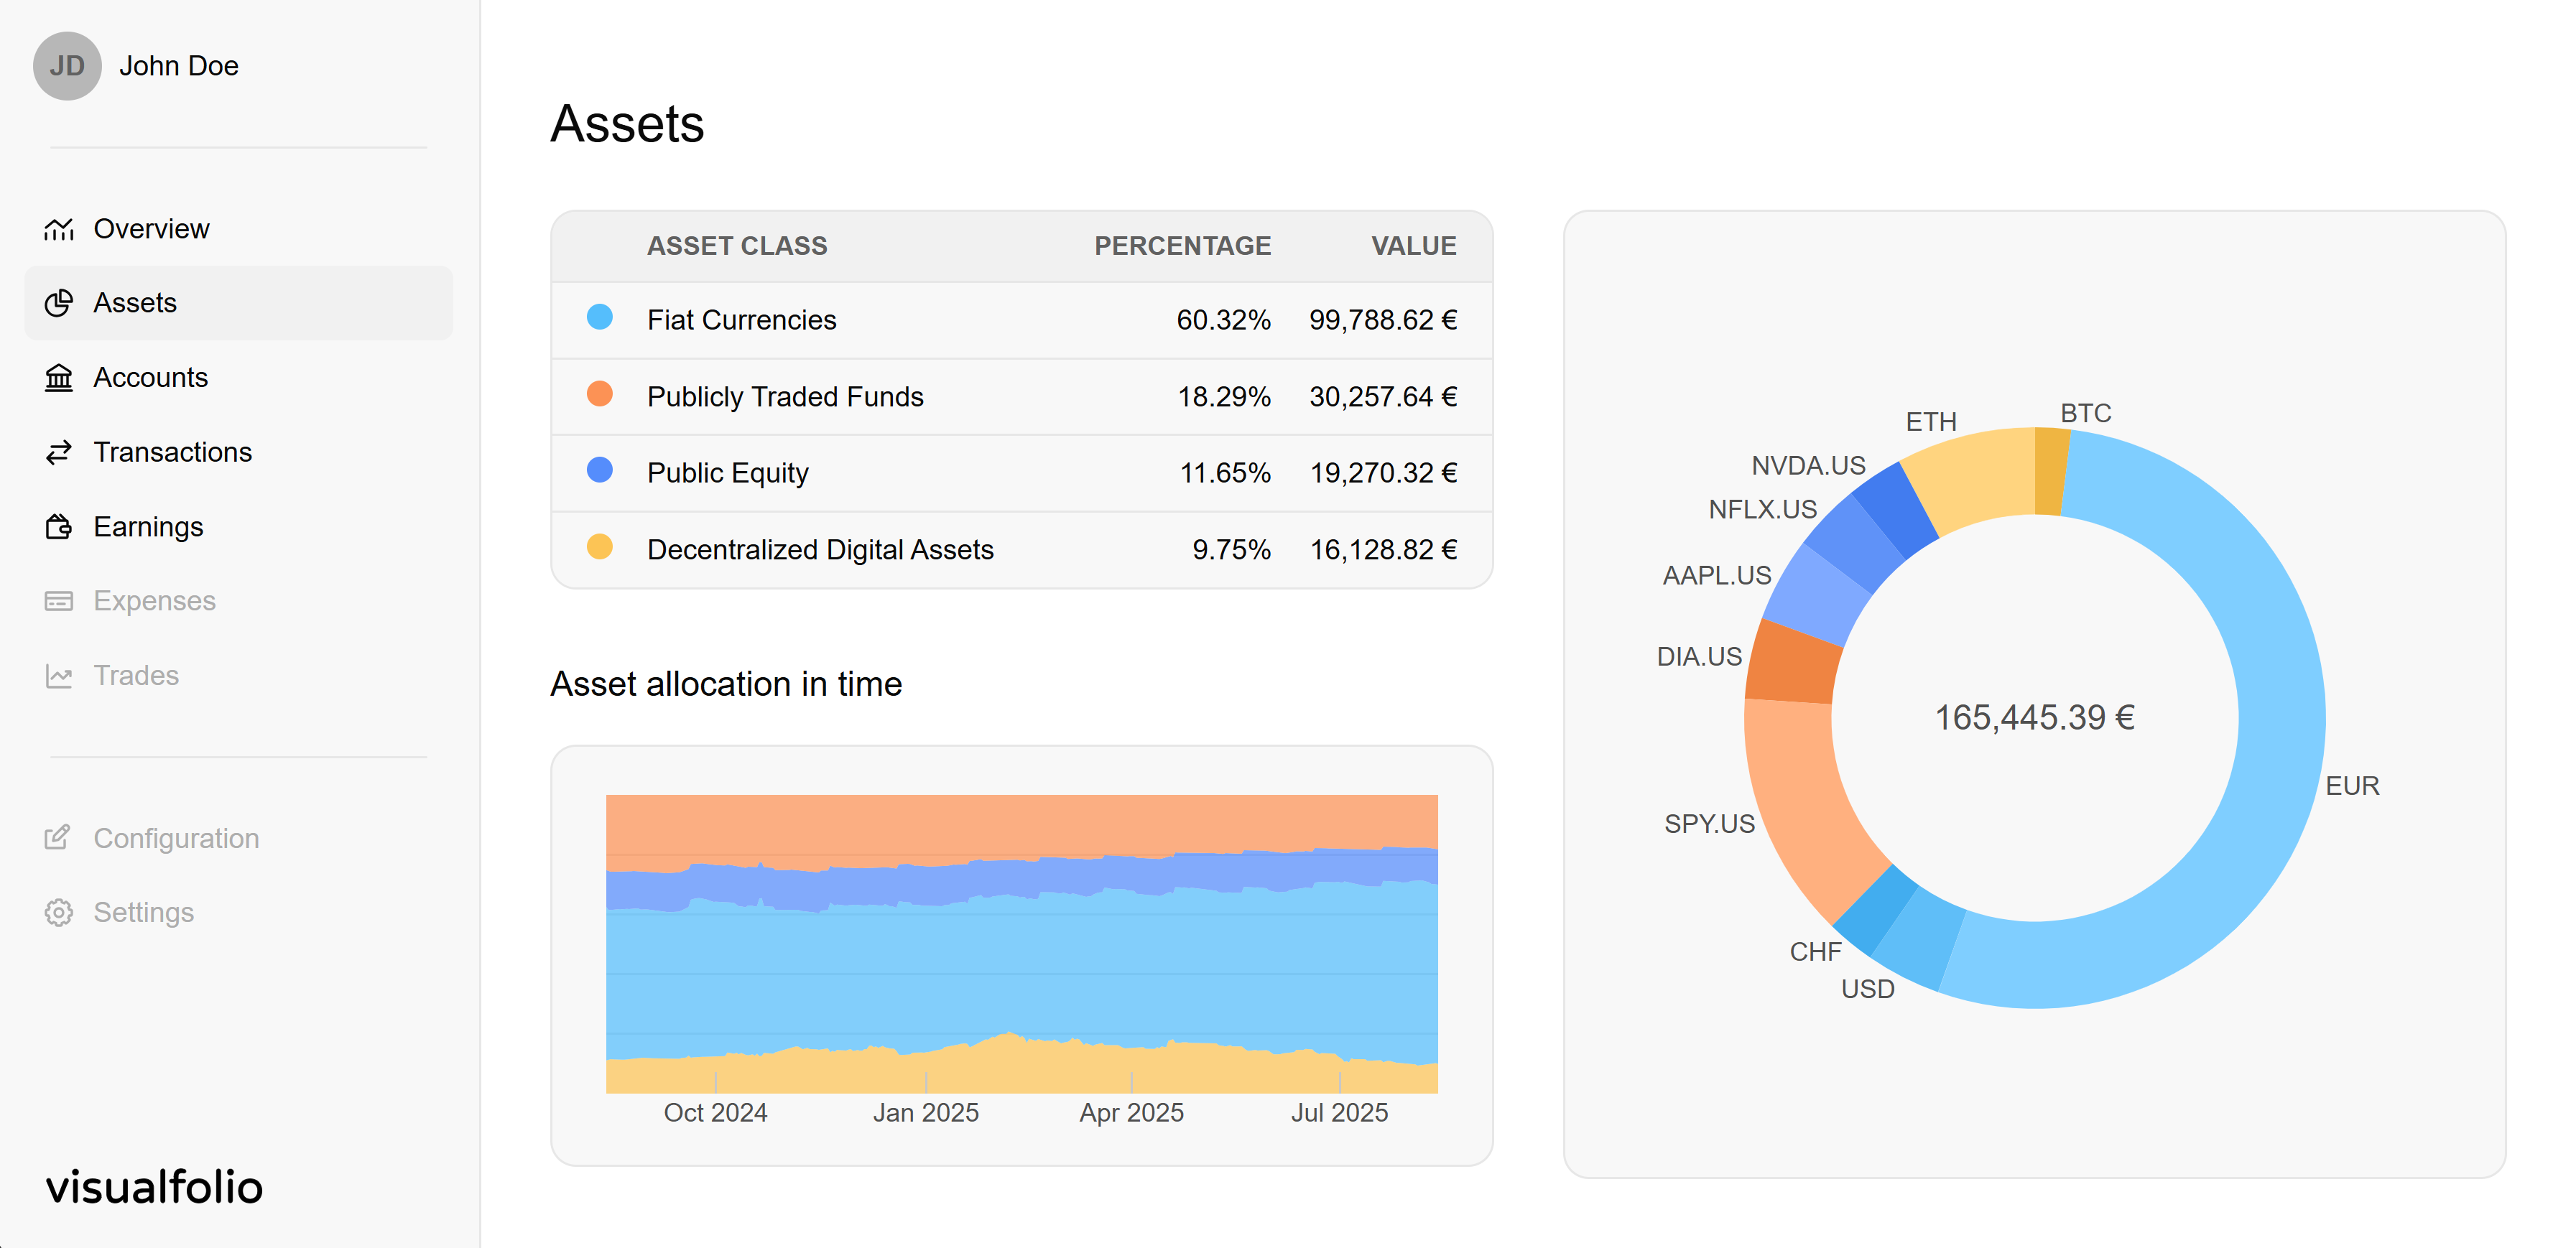
Task: Click the JD avatar for John Doe
Action: pyautogui.click(x=67, y=65)
